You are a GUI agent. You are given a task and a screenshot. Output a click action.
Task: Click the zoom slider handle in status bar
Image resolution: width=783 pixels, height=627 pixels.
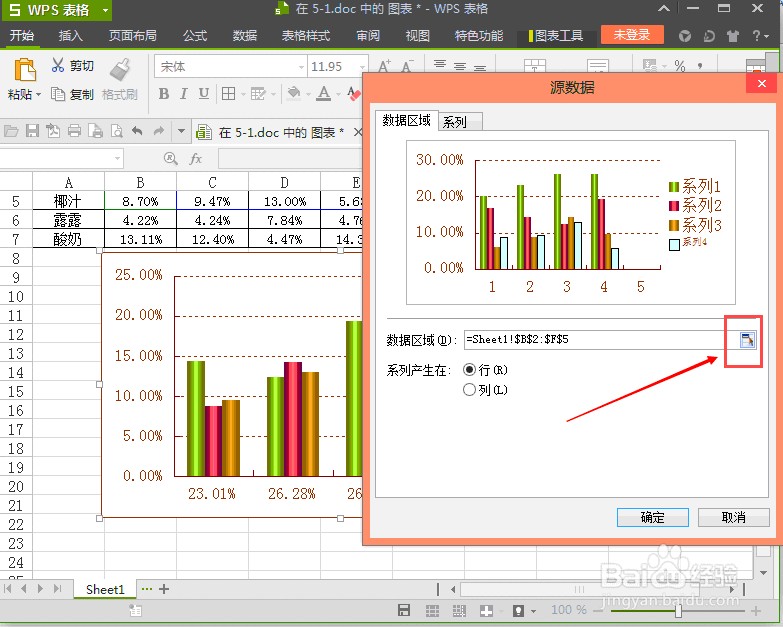click(x=678, y=611)
